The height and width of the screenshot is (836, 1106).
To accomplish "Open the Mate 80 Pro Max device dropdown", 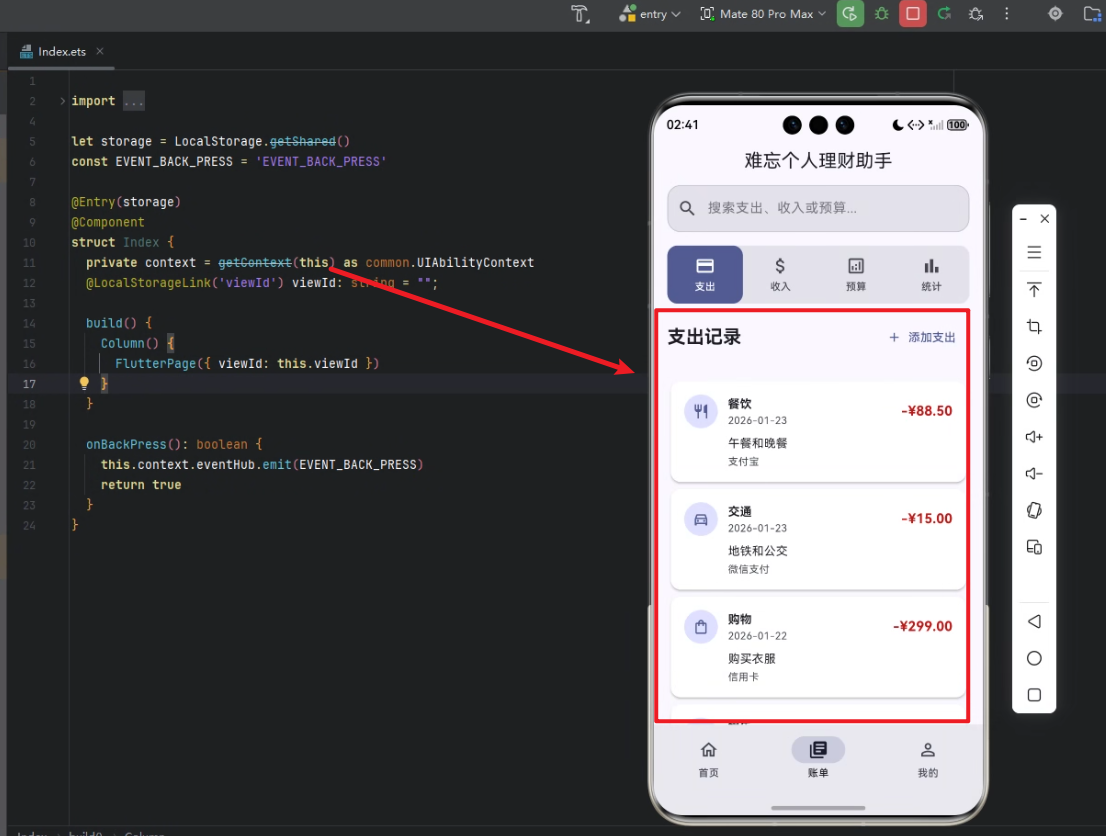I will coord(762,14).
